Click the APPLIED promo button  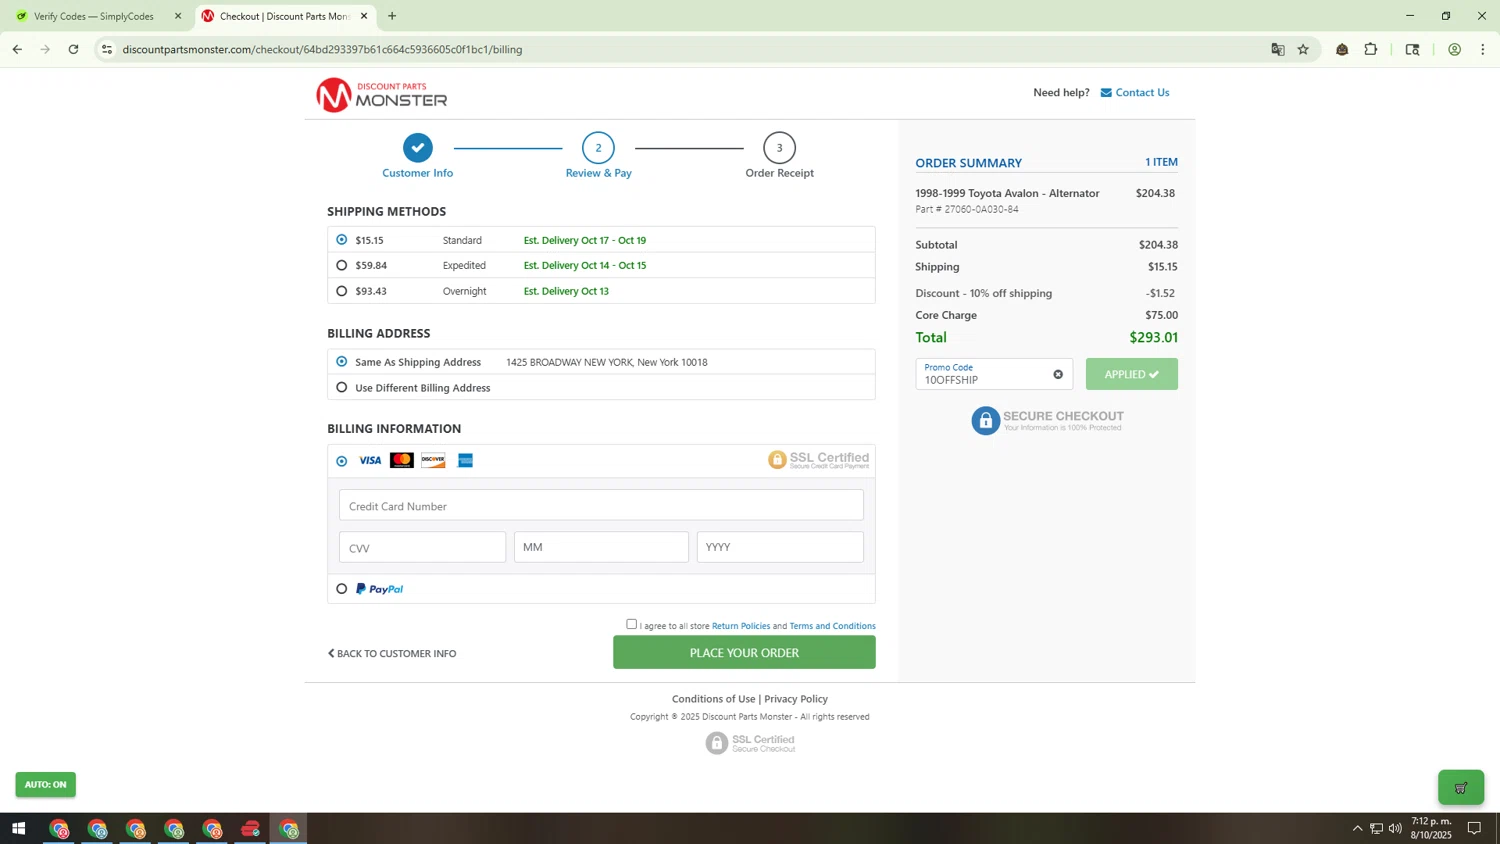coord(1131,374)
